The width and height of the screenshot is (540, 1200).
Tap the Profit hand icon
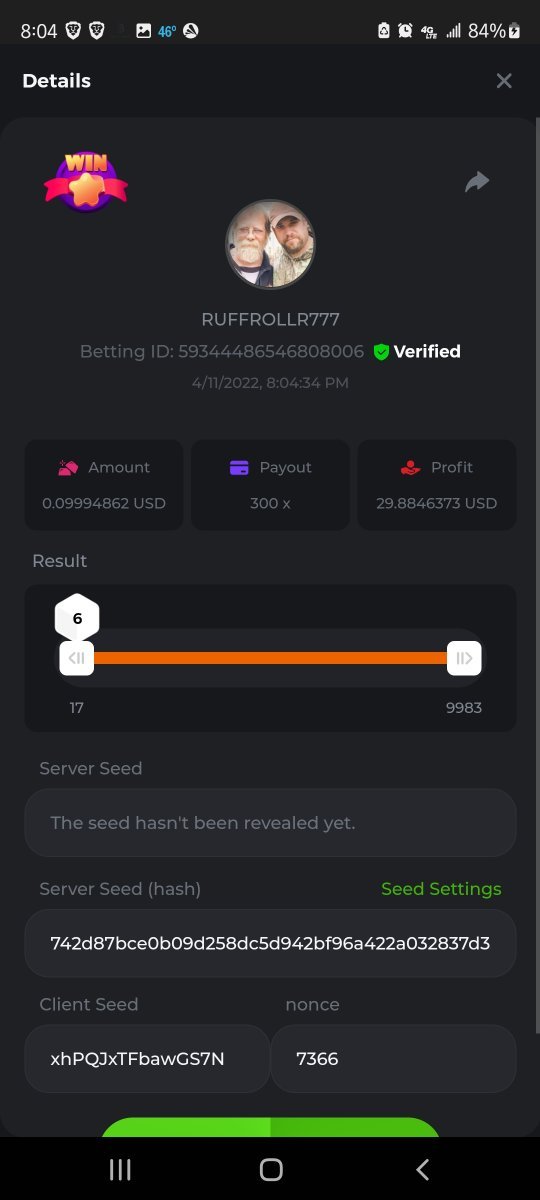pos(410,467)
